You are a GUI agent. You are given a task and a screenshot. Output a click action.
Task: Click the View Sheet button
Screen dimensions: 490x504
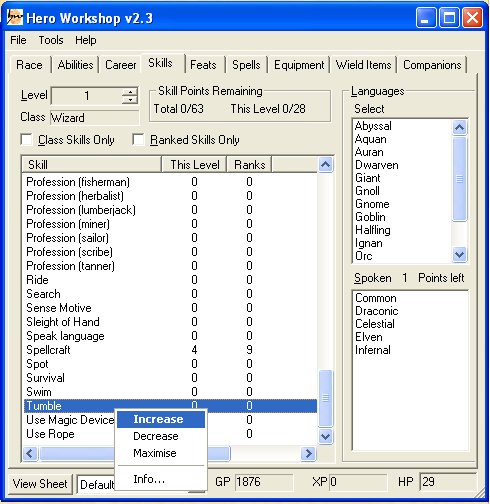40,483
